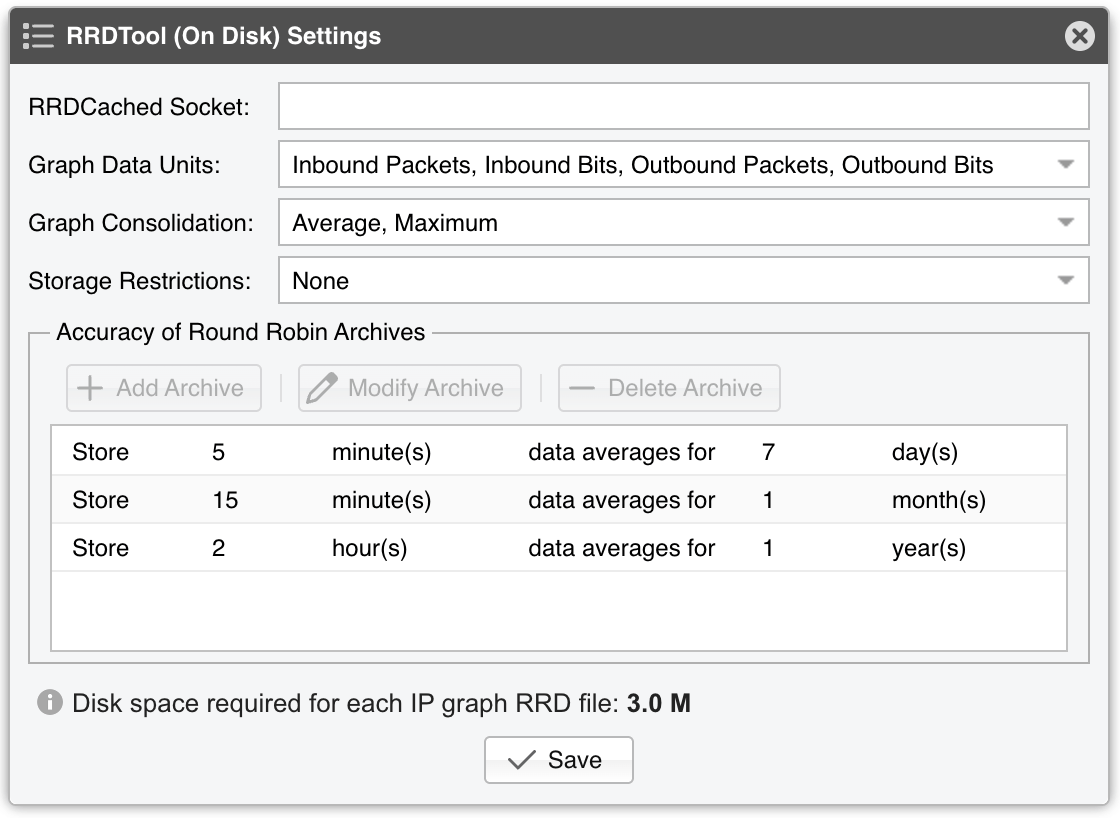Click the Accuracy of Round Robin Archives heading
The image size is (1120, 818).
point(241,332)
